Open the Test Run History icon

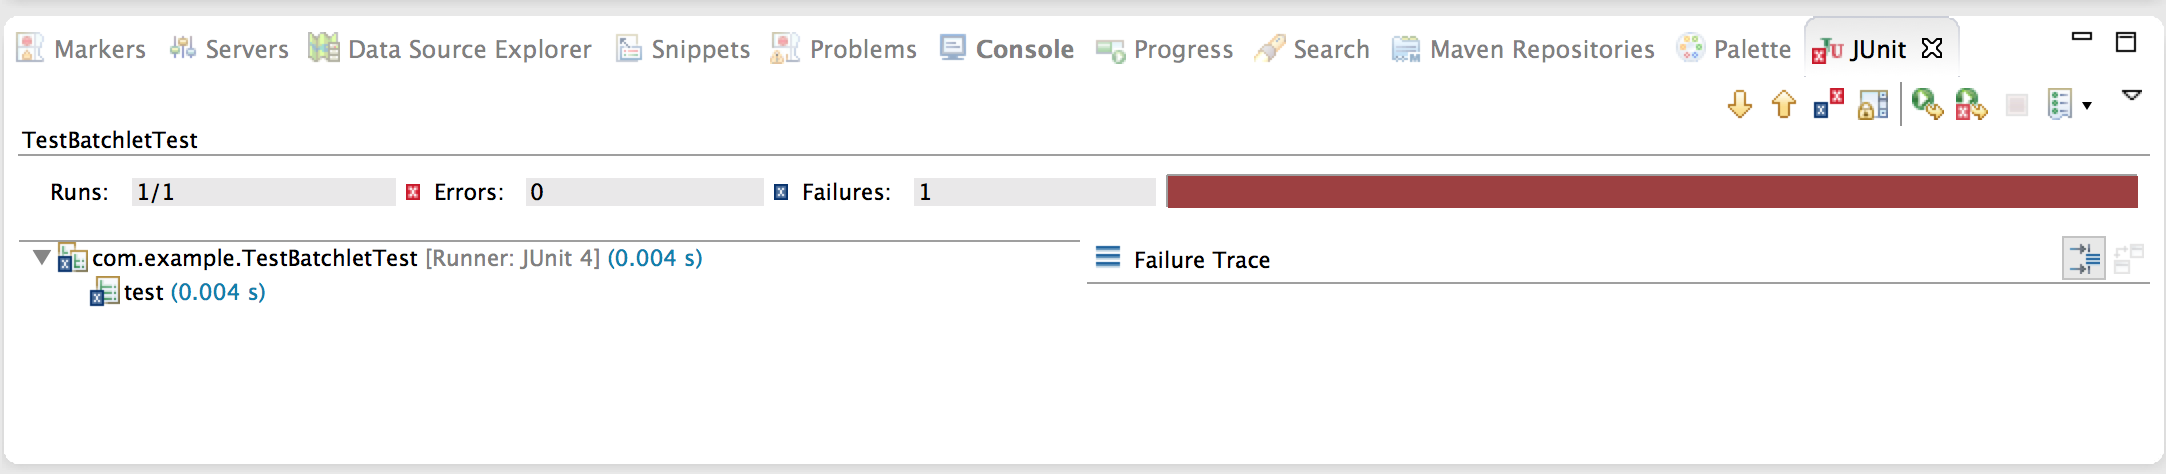pos(2060,104)
